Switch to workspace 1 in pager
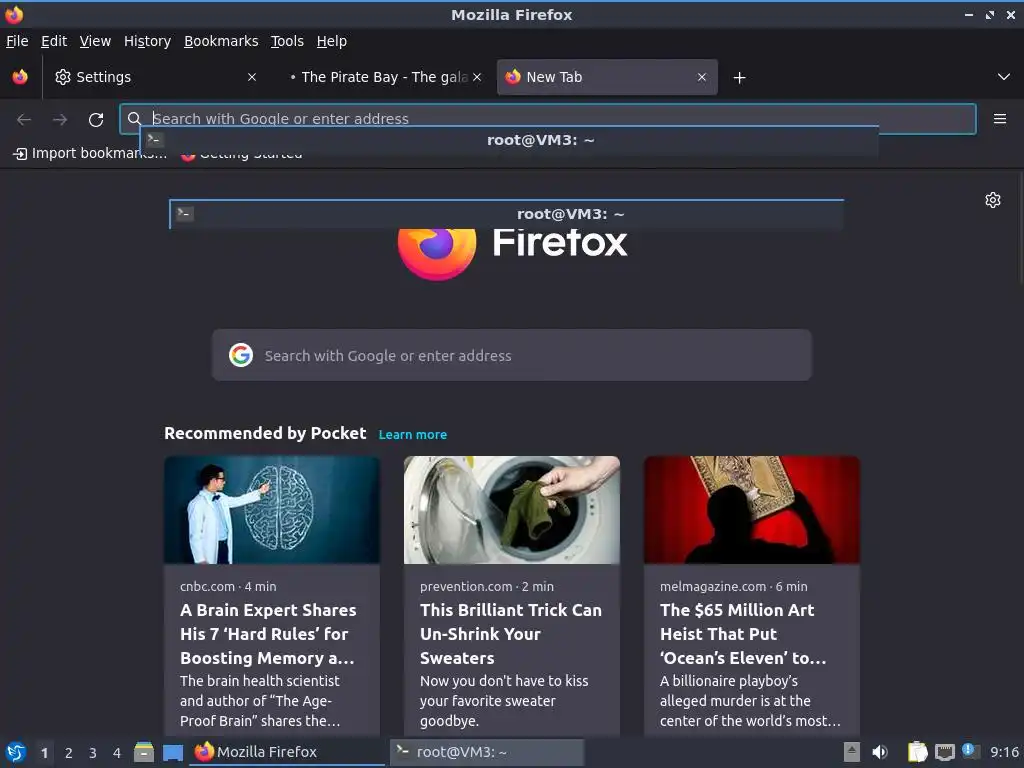Screen dimensions: 1024x768 point(44,753)
